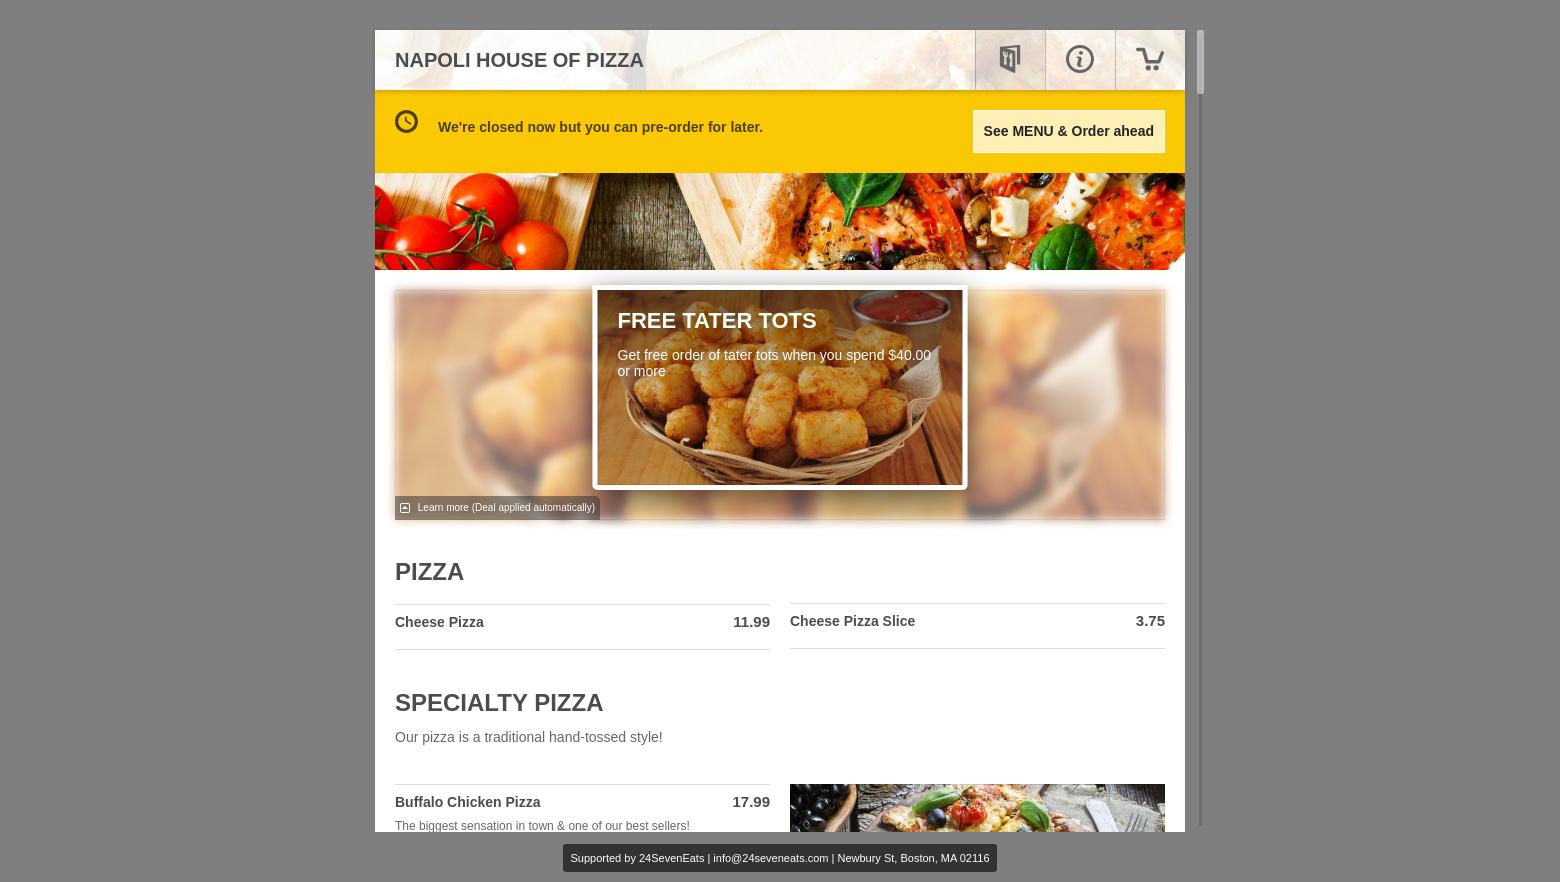Open the shopping cart icon
Viewport: 1560px width, 882px height.
point(1150,60)
